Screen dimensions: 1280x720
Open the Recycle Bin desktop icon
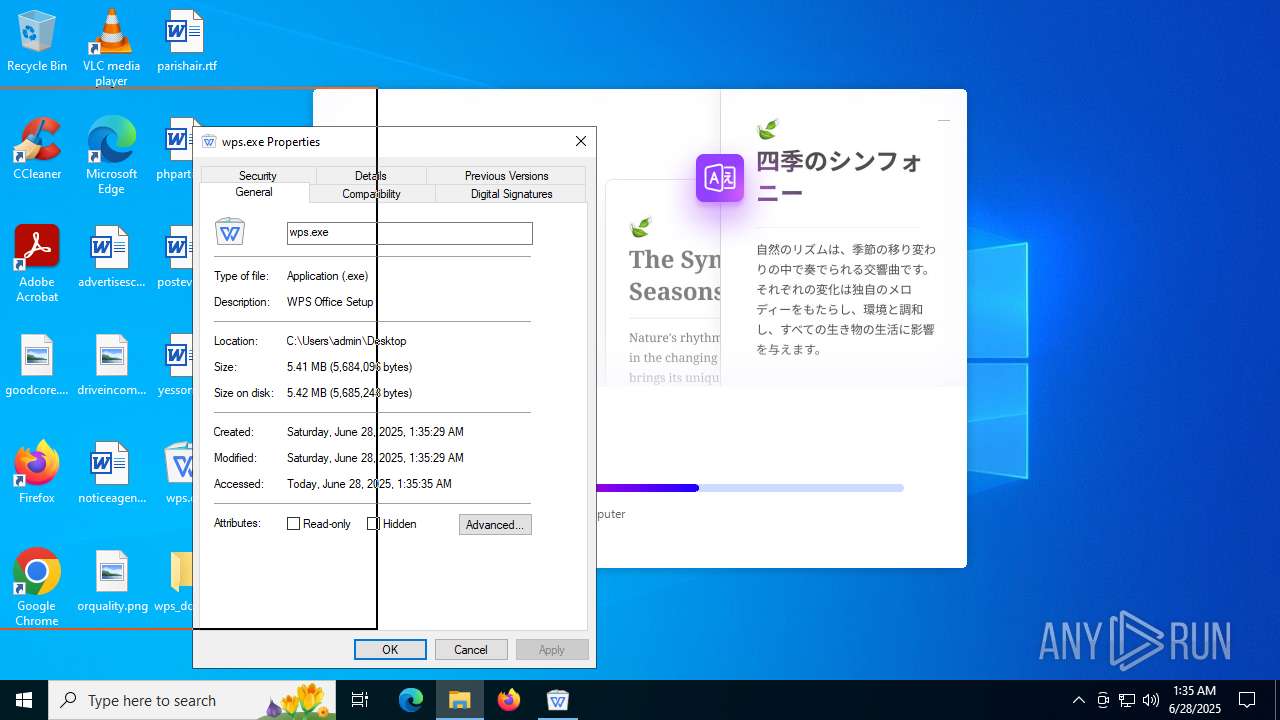[x=37, y=41]
